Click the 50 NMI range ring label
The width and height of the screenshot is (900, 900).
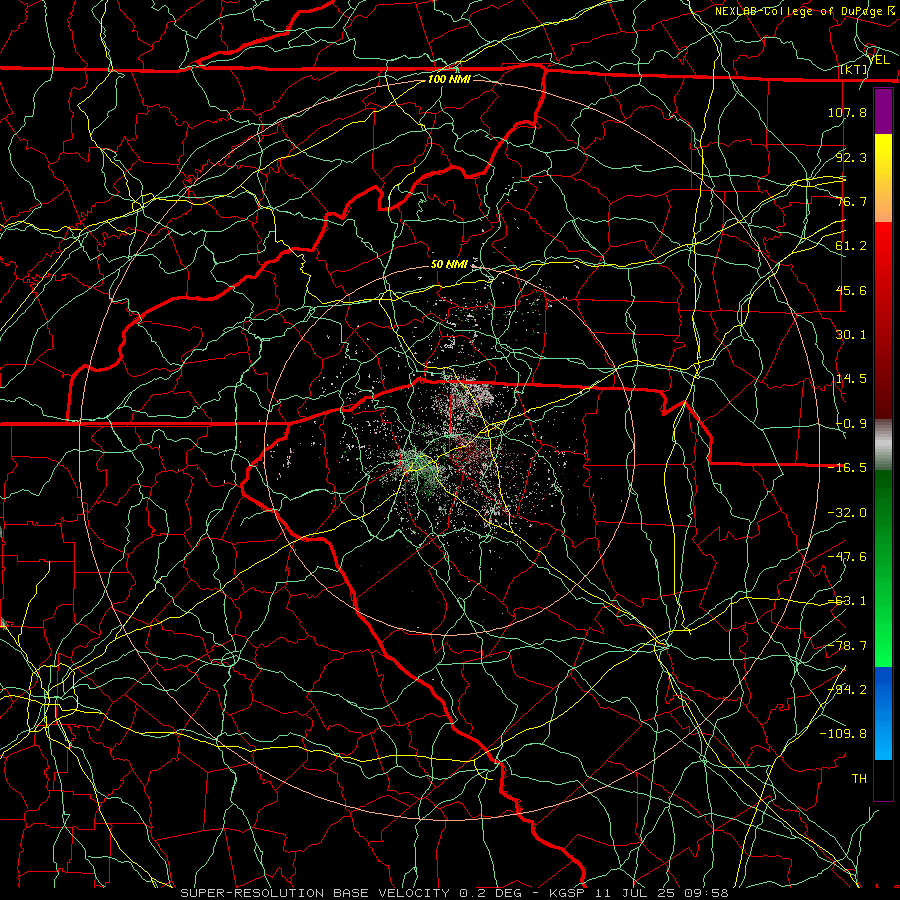coord(449,264)
